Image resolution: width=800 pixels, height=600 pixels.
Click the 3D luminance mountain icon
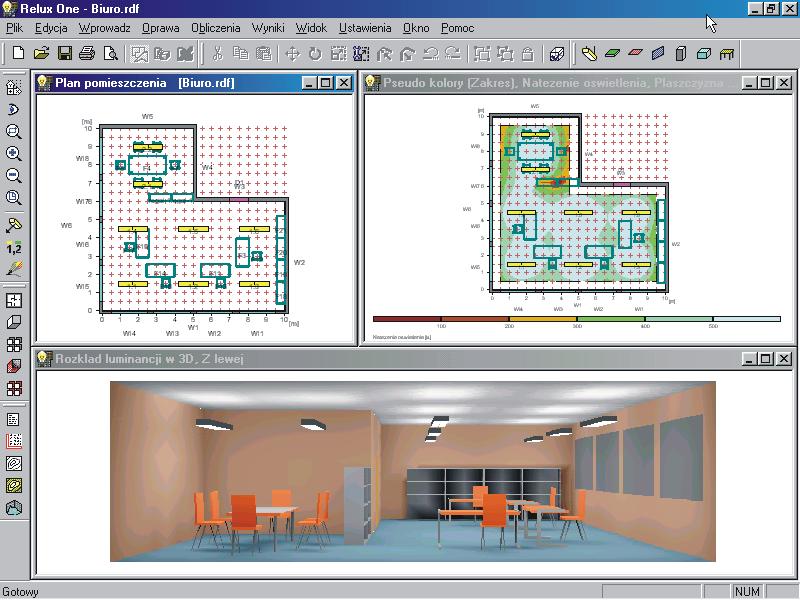tap(14, 508)
